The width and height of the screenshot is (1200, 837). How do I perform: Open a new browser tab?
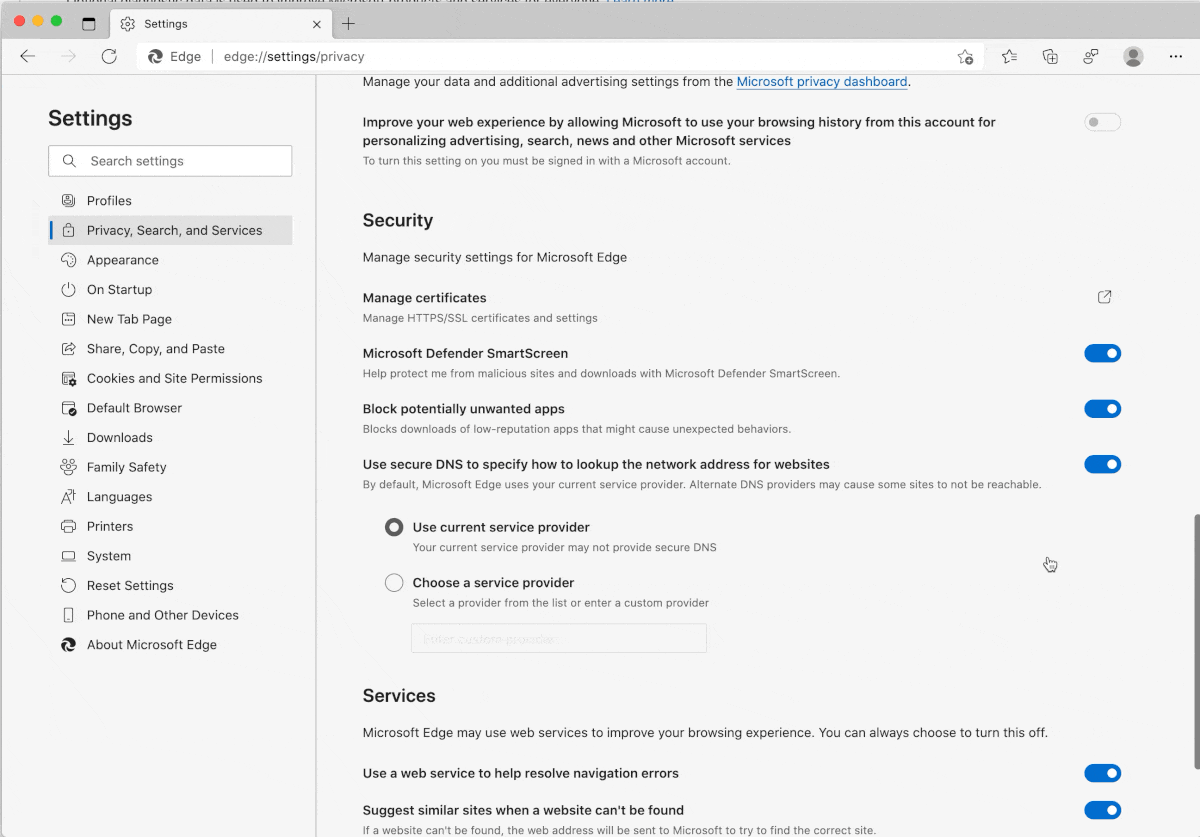(345, 23)
